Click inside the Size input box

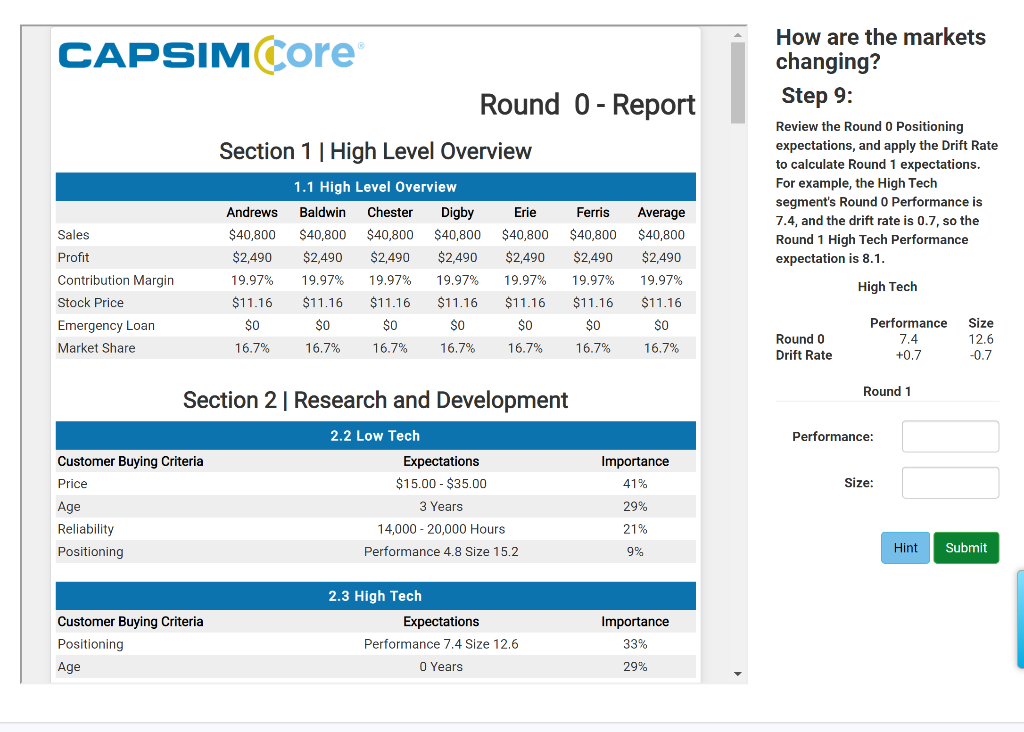[950, 482]
